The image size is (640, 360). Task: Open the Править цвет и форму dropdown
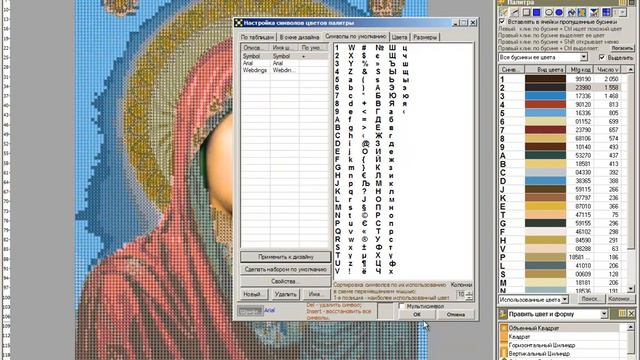point(604,314)
